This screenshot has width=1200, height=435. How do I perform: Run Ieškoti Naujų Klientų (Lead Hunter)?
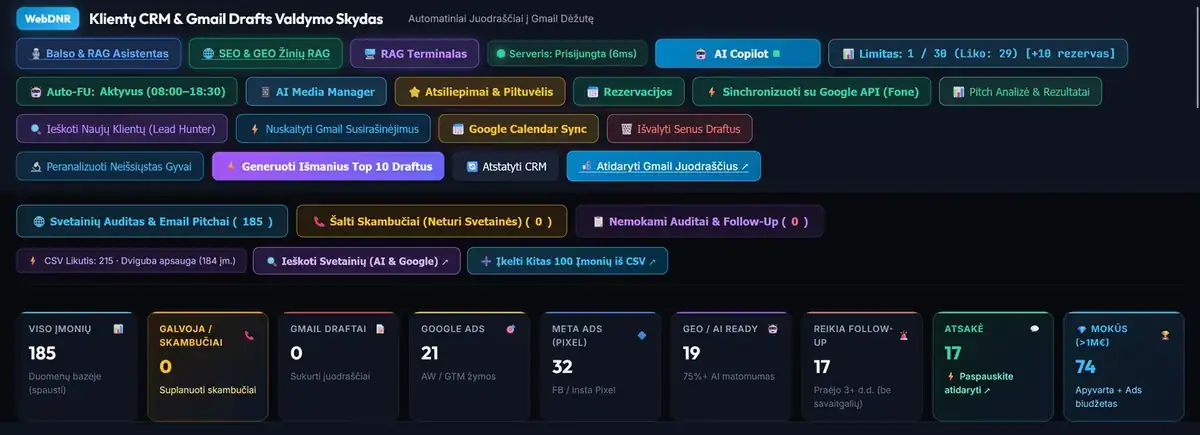tap(122, 129)
